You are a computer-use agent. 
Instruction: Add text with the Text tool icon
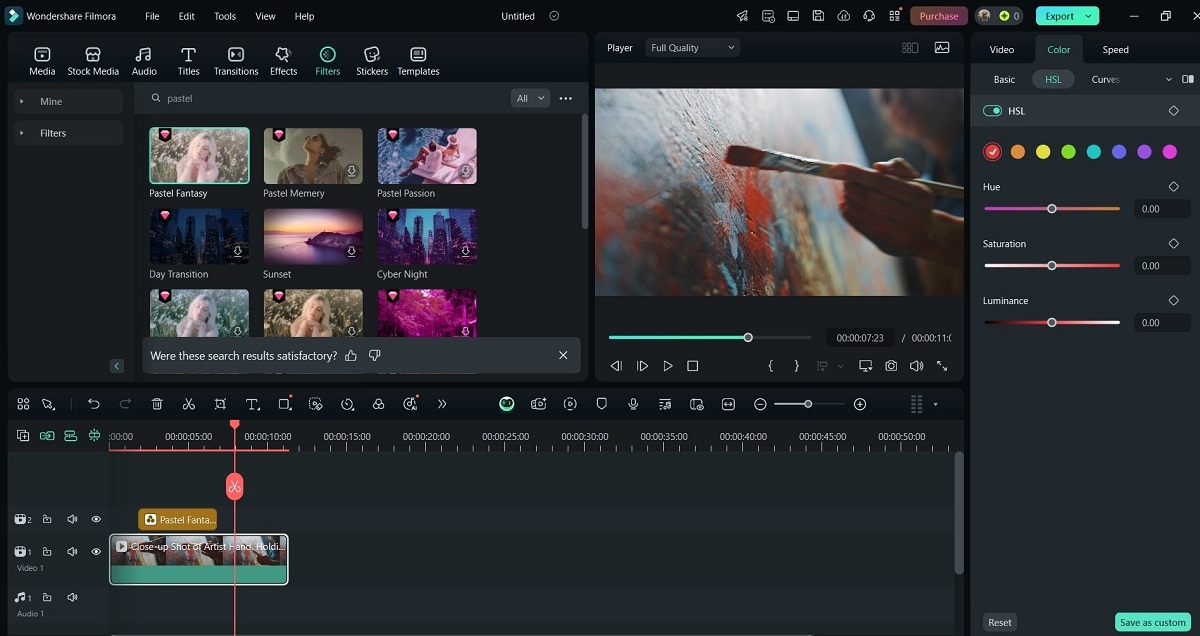253,404
